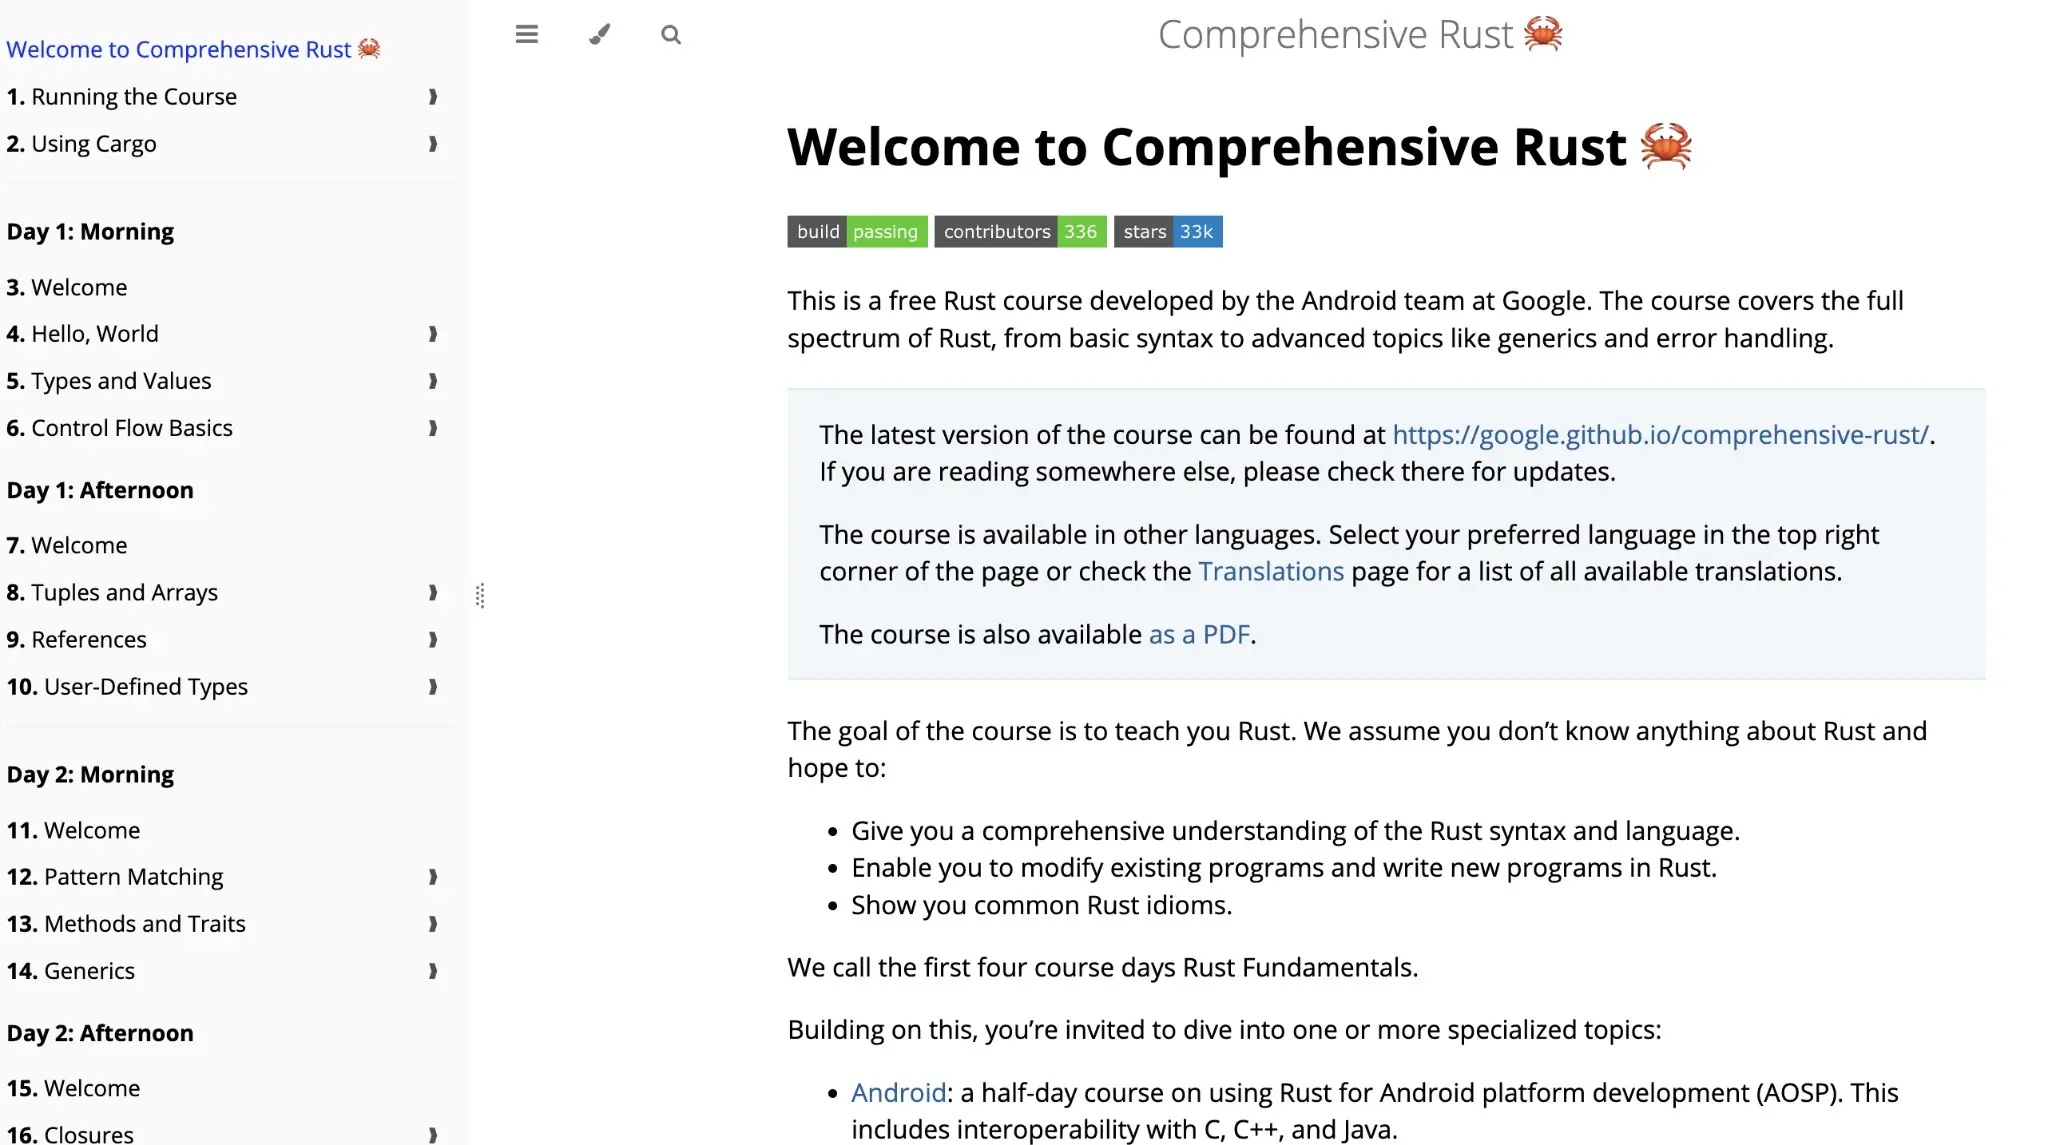The height and width of the screenshot is (1145, 2048).
Task: Click the Day 2: Morning section heading
Action: coord(90,775)
